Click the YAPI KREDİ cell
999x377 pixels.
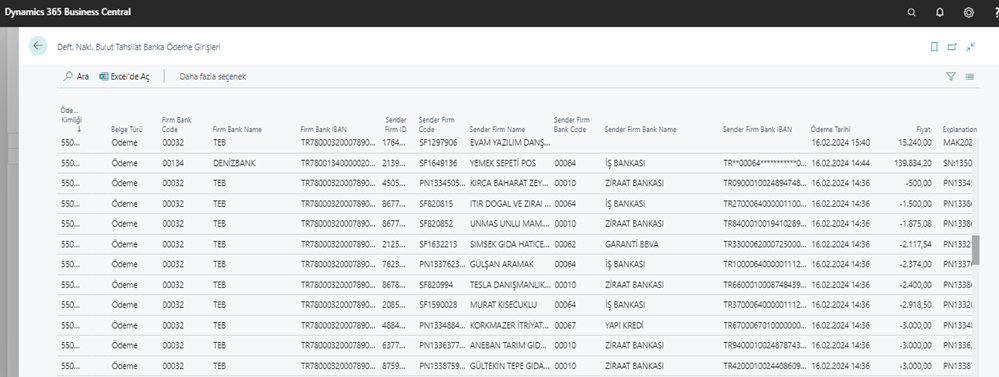coord(624,325)
